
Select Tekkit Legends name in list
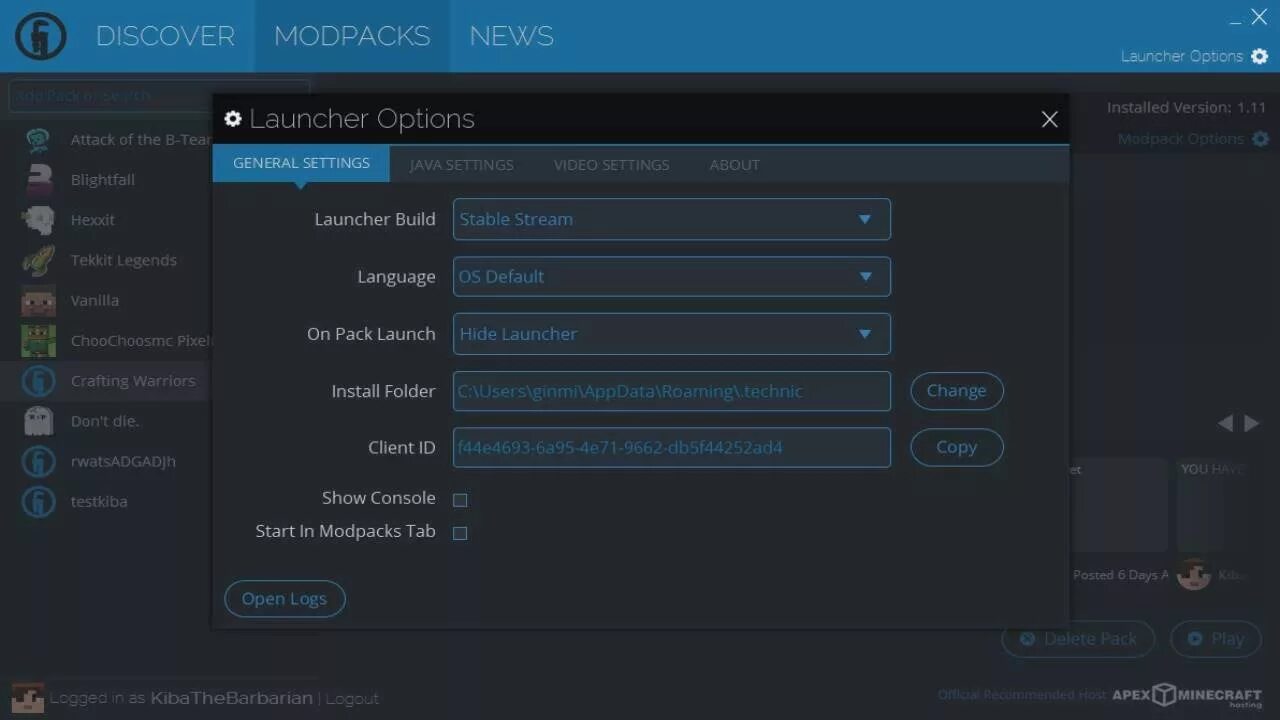(x=123, y=260)
